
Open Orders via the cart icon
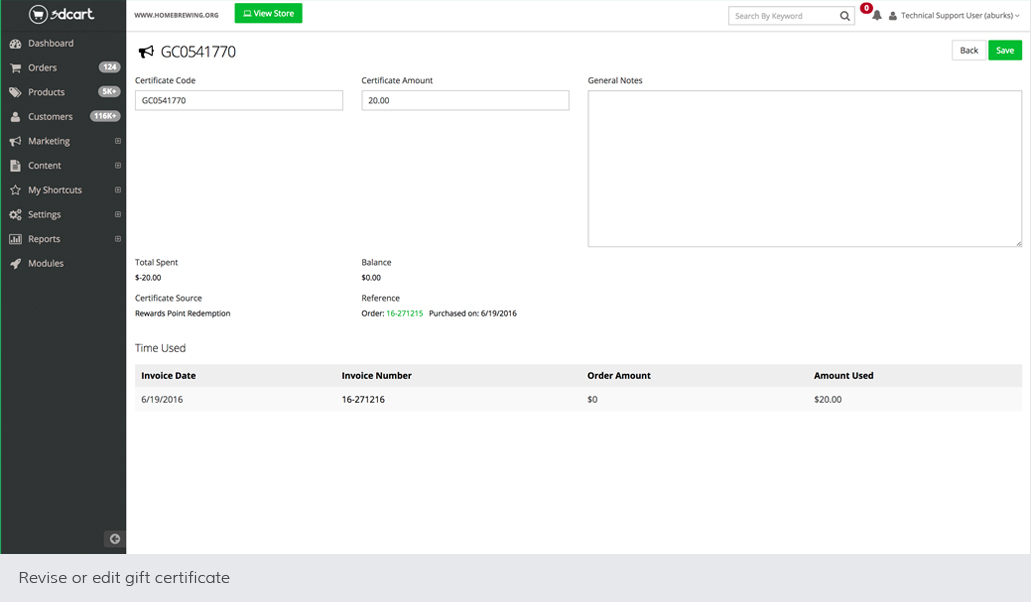(x=16, y=68)
